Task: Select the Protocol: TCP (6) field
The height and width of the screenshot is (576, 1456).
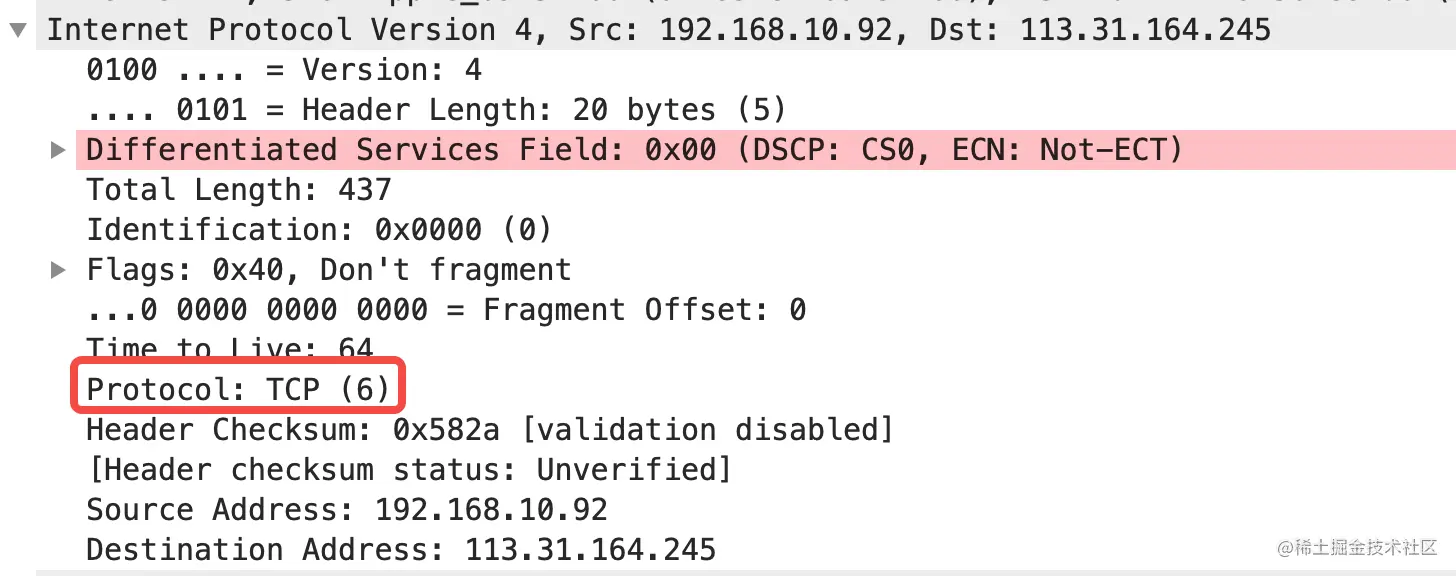Action: click(238, 390)
